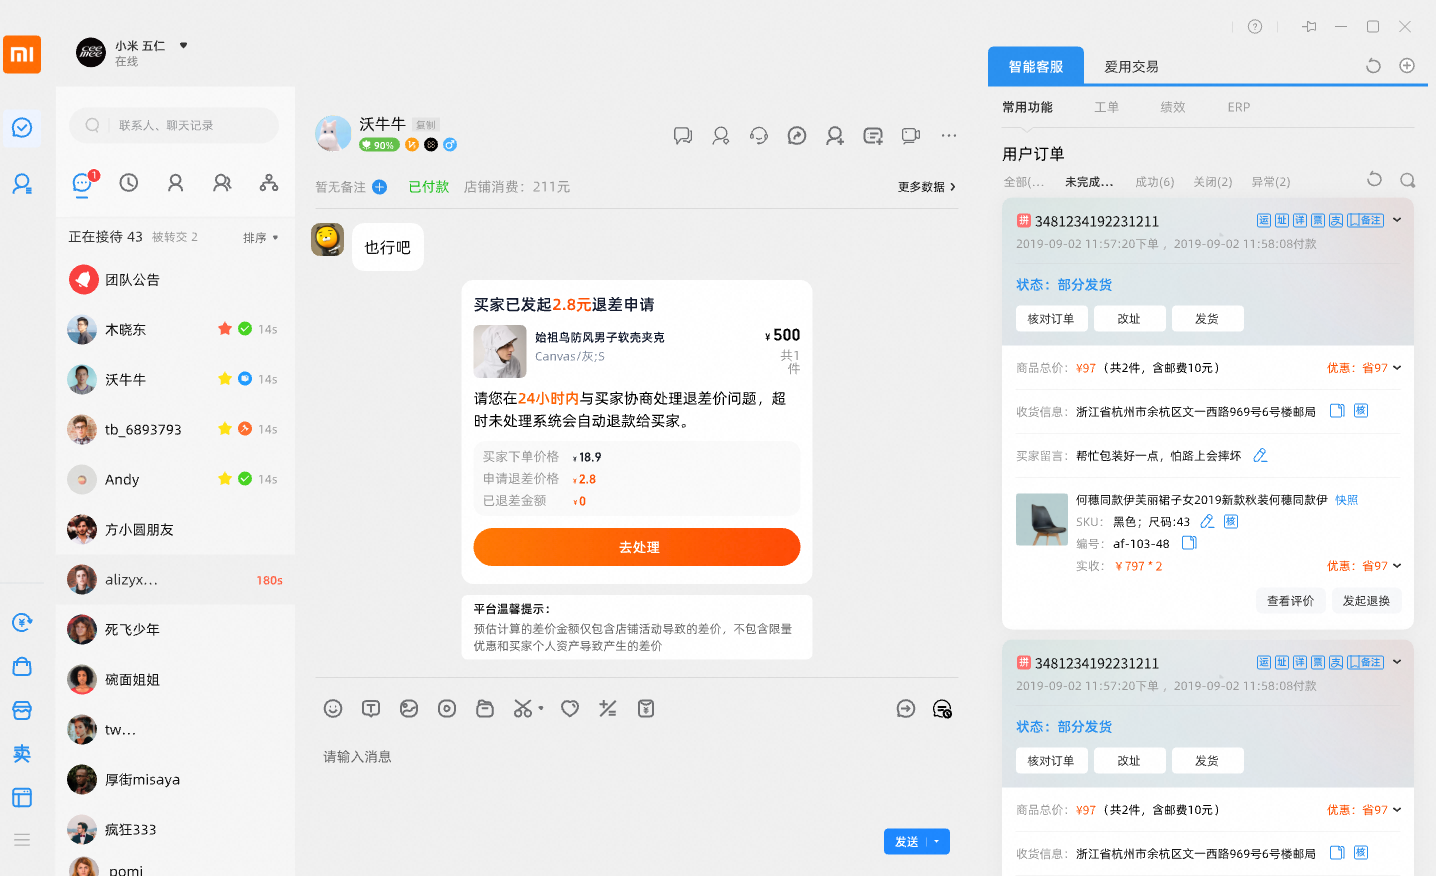
Task: Click the 去处理 button to handle the refund
Action: [x=636, y=547]
